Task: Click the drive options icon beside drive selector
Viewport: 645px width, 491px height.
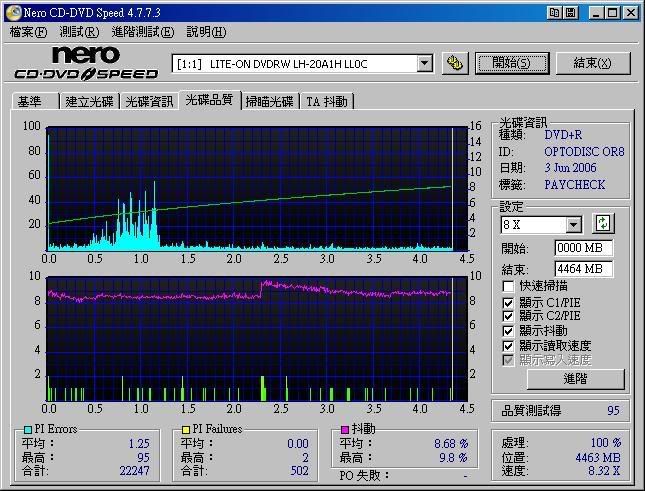Action: [x=455, y=63]
